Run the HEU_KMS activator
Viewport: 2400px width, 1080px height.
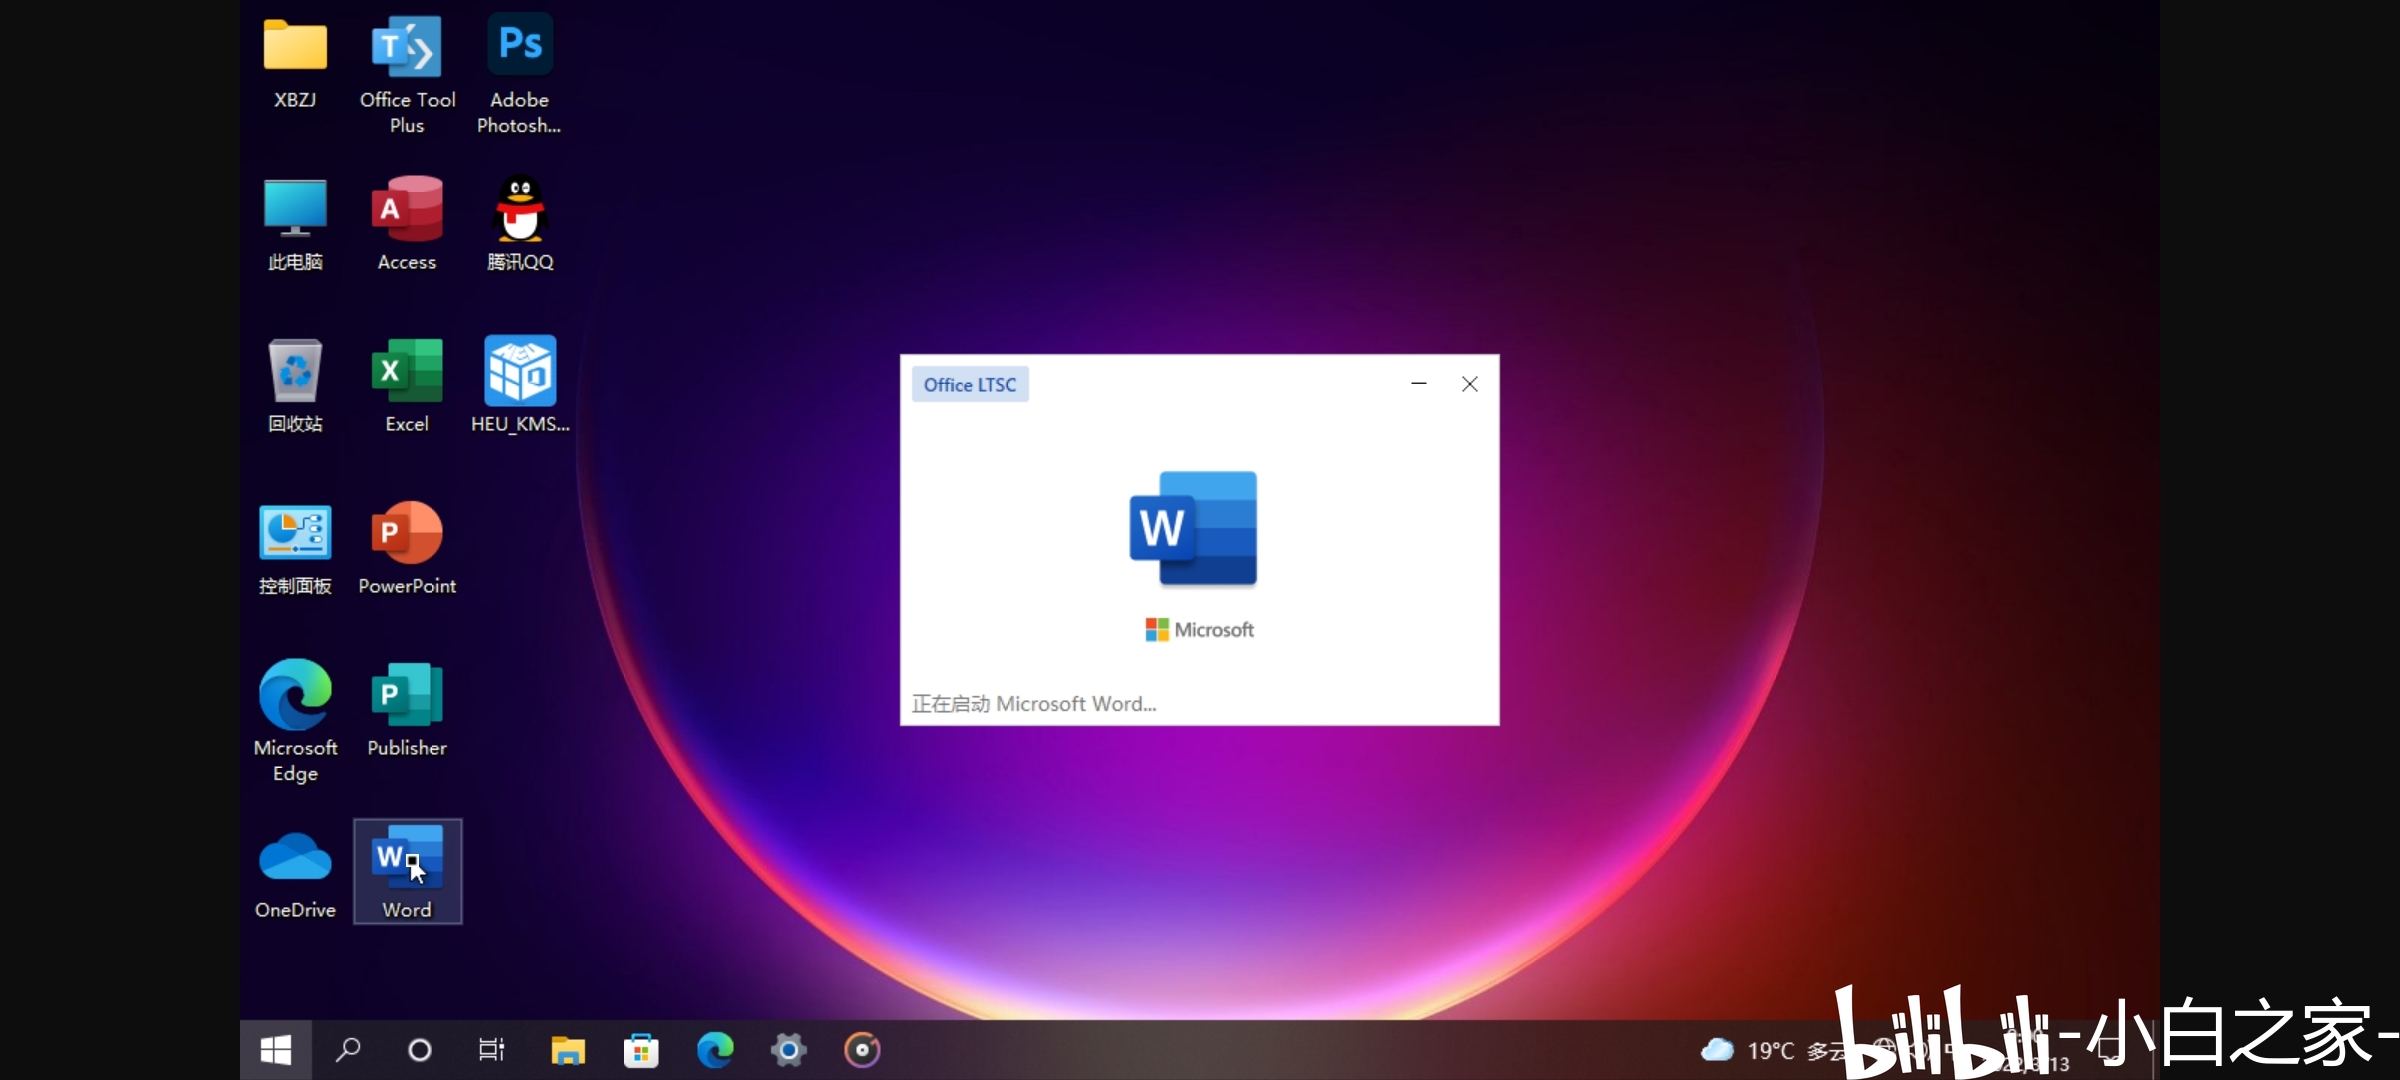pyautogui.click(x=519, y=370)
